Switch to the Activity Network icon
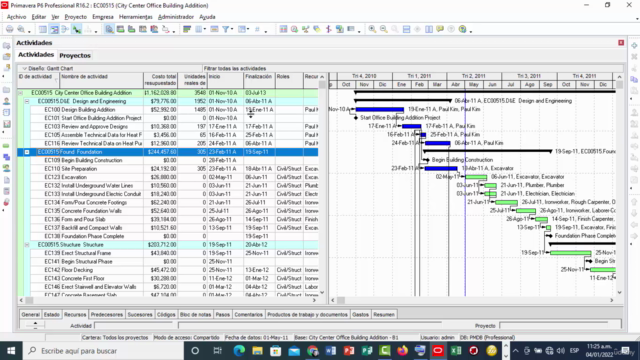Screen dimensions: 640x360 65,29
